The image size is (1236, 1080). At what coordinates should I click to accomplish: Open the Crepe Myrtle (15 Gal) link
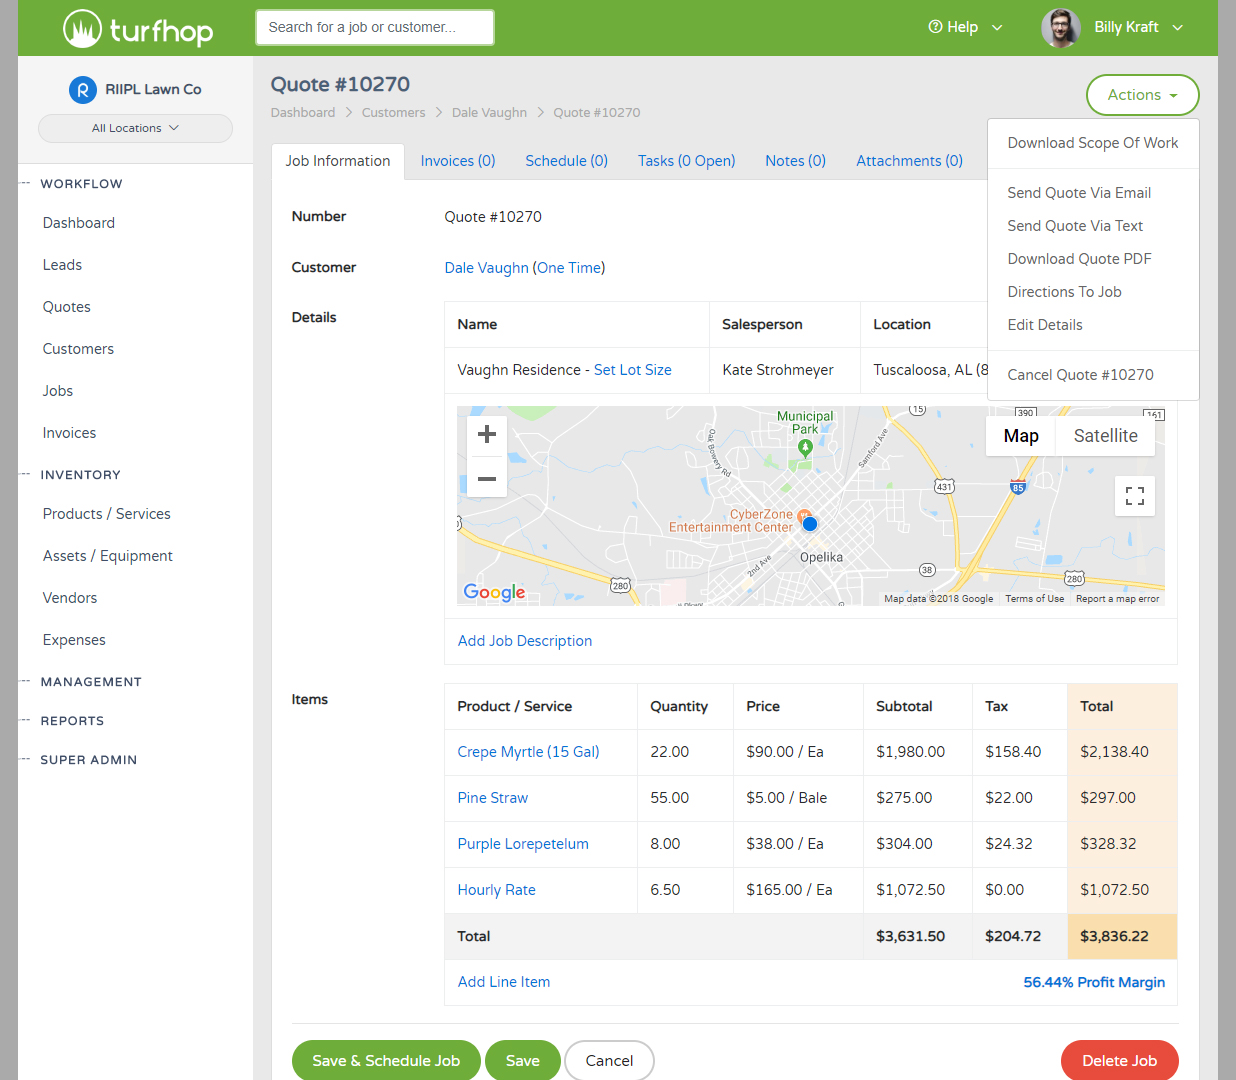click(528, 752)
